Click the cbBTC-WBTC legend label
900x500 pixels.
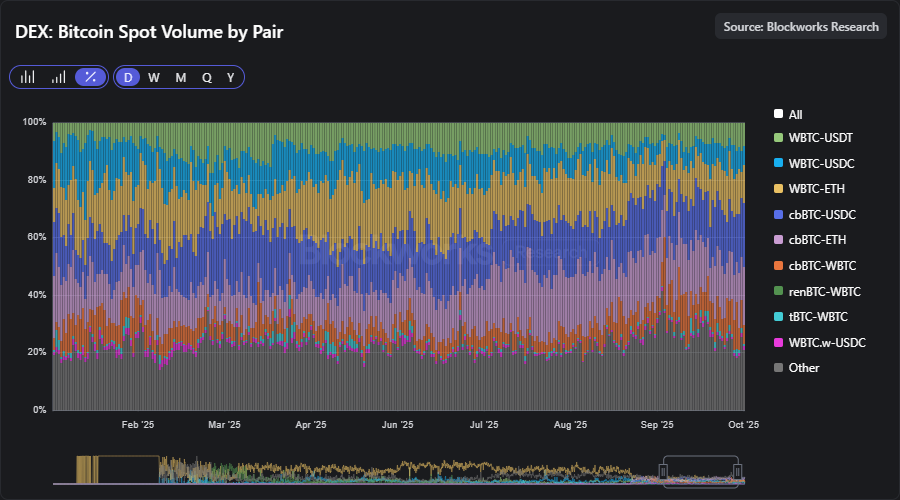[x=823, y=265]
